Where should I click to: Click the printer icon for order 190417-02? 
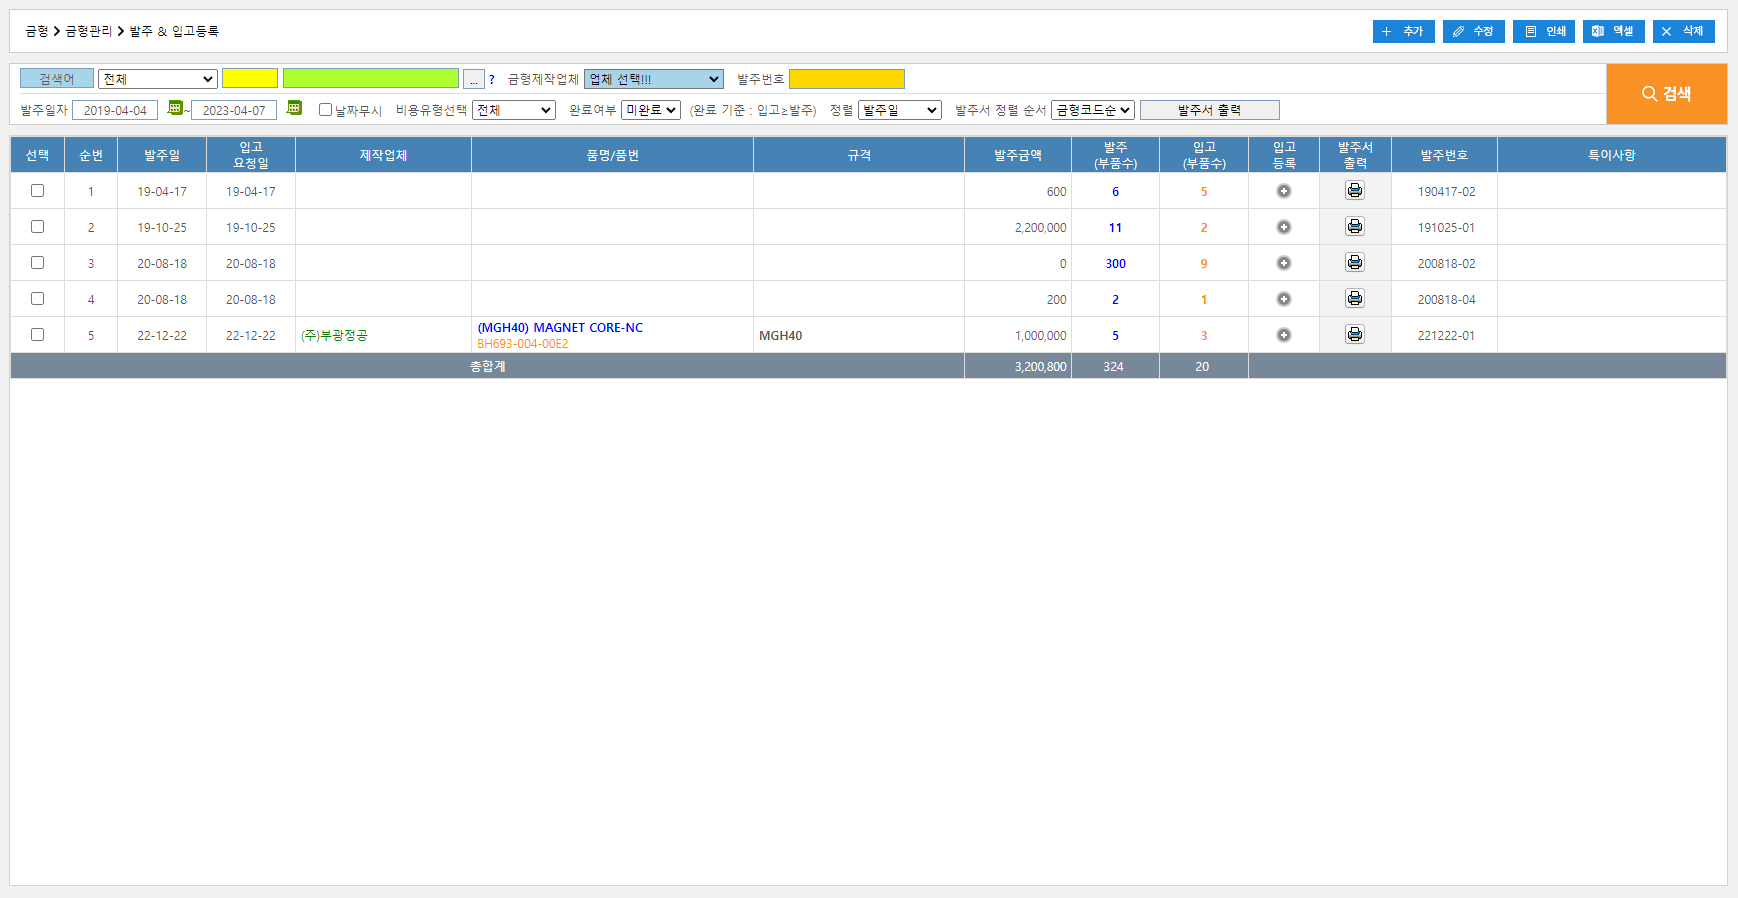(1354, 191)
